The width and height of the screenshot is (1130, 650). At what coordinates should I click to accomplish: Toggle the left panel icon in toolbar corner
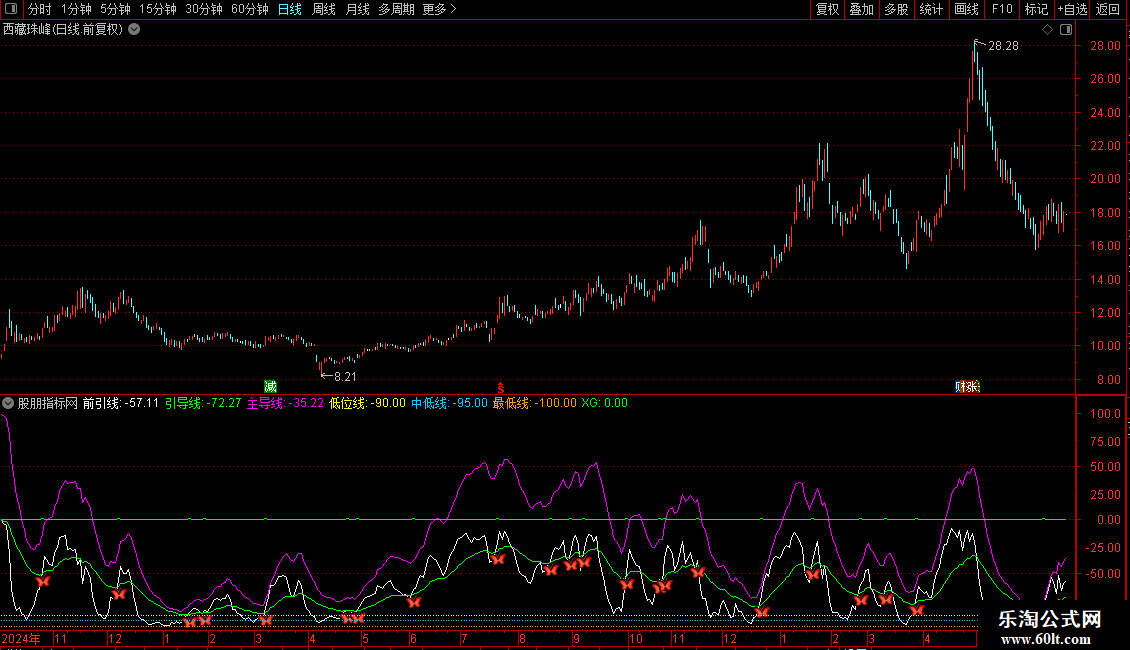tap(11, 9)
